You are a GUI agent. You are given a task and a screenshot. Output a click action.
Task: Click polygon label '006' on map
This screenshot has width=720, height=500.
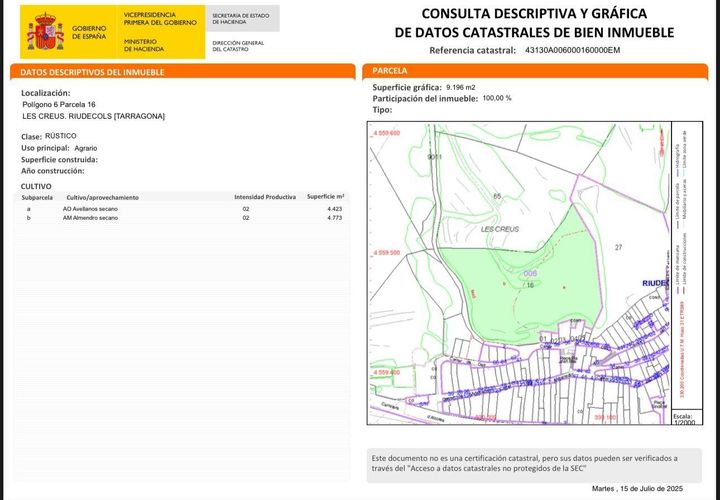(530, 274)
